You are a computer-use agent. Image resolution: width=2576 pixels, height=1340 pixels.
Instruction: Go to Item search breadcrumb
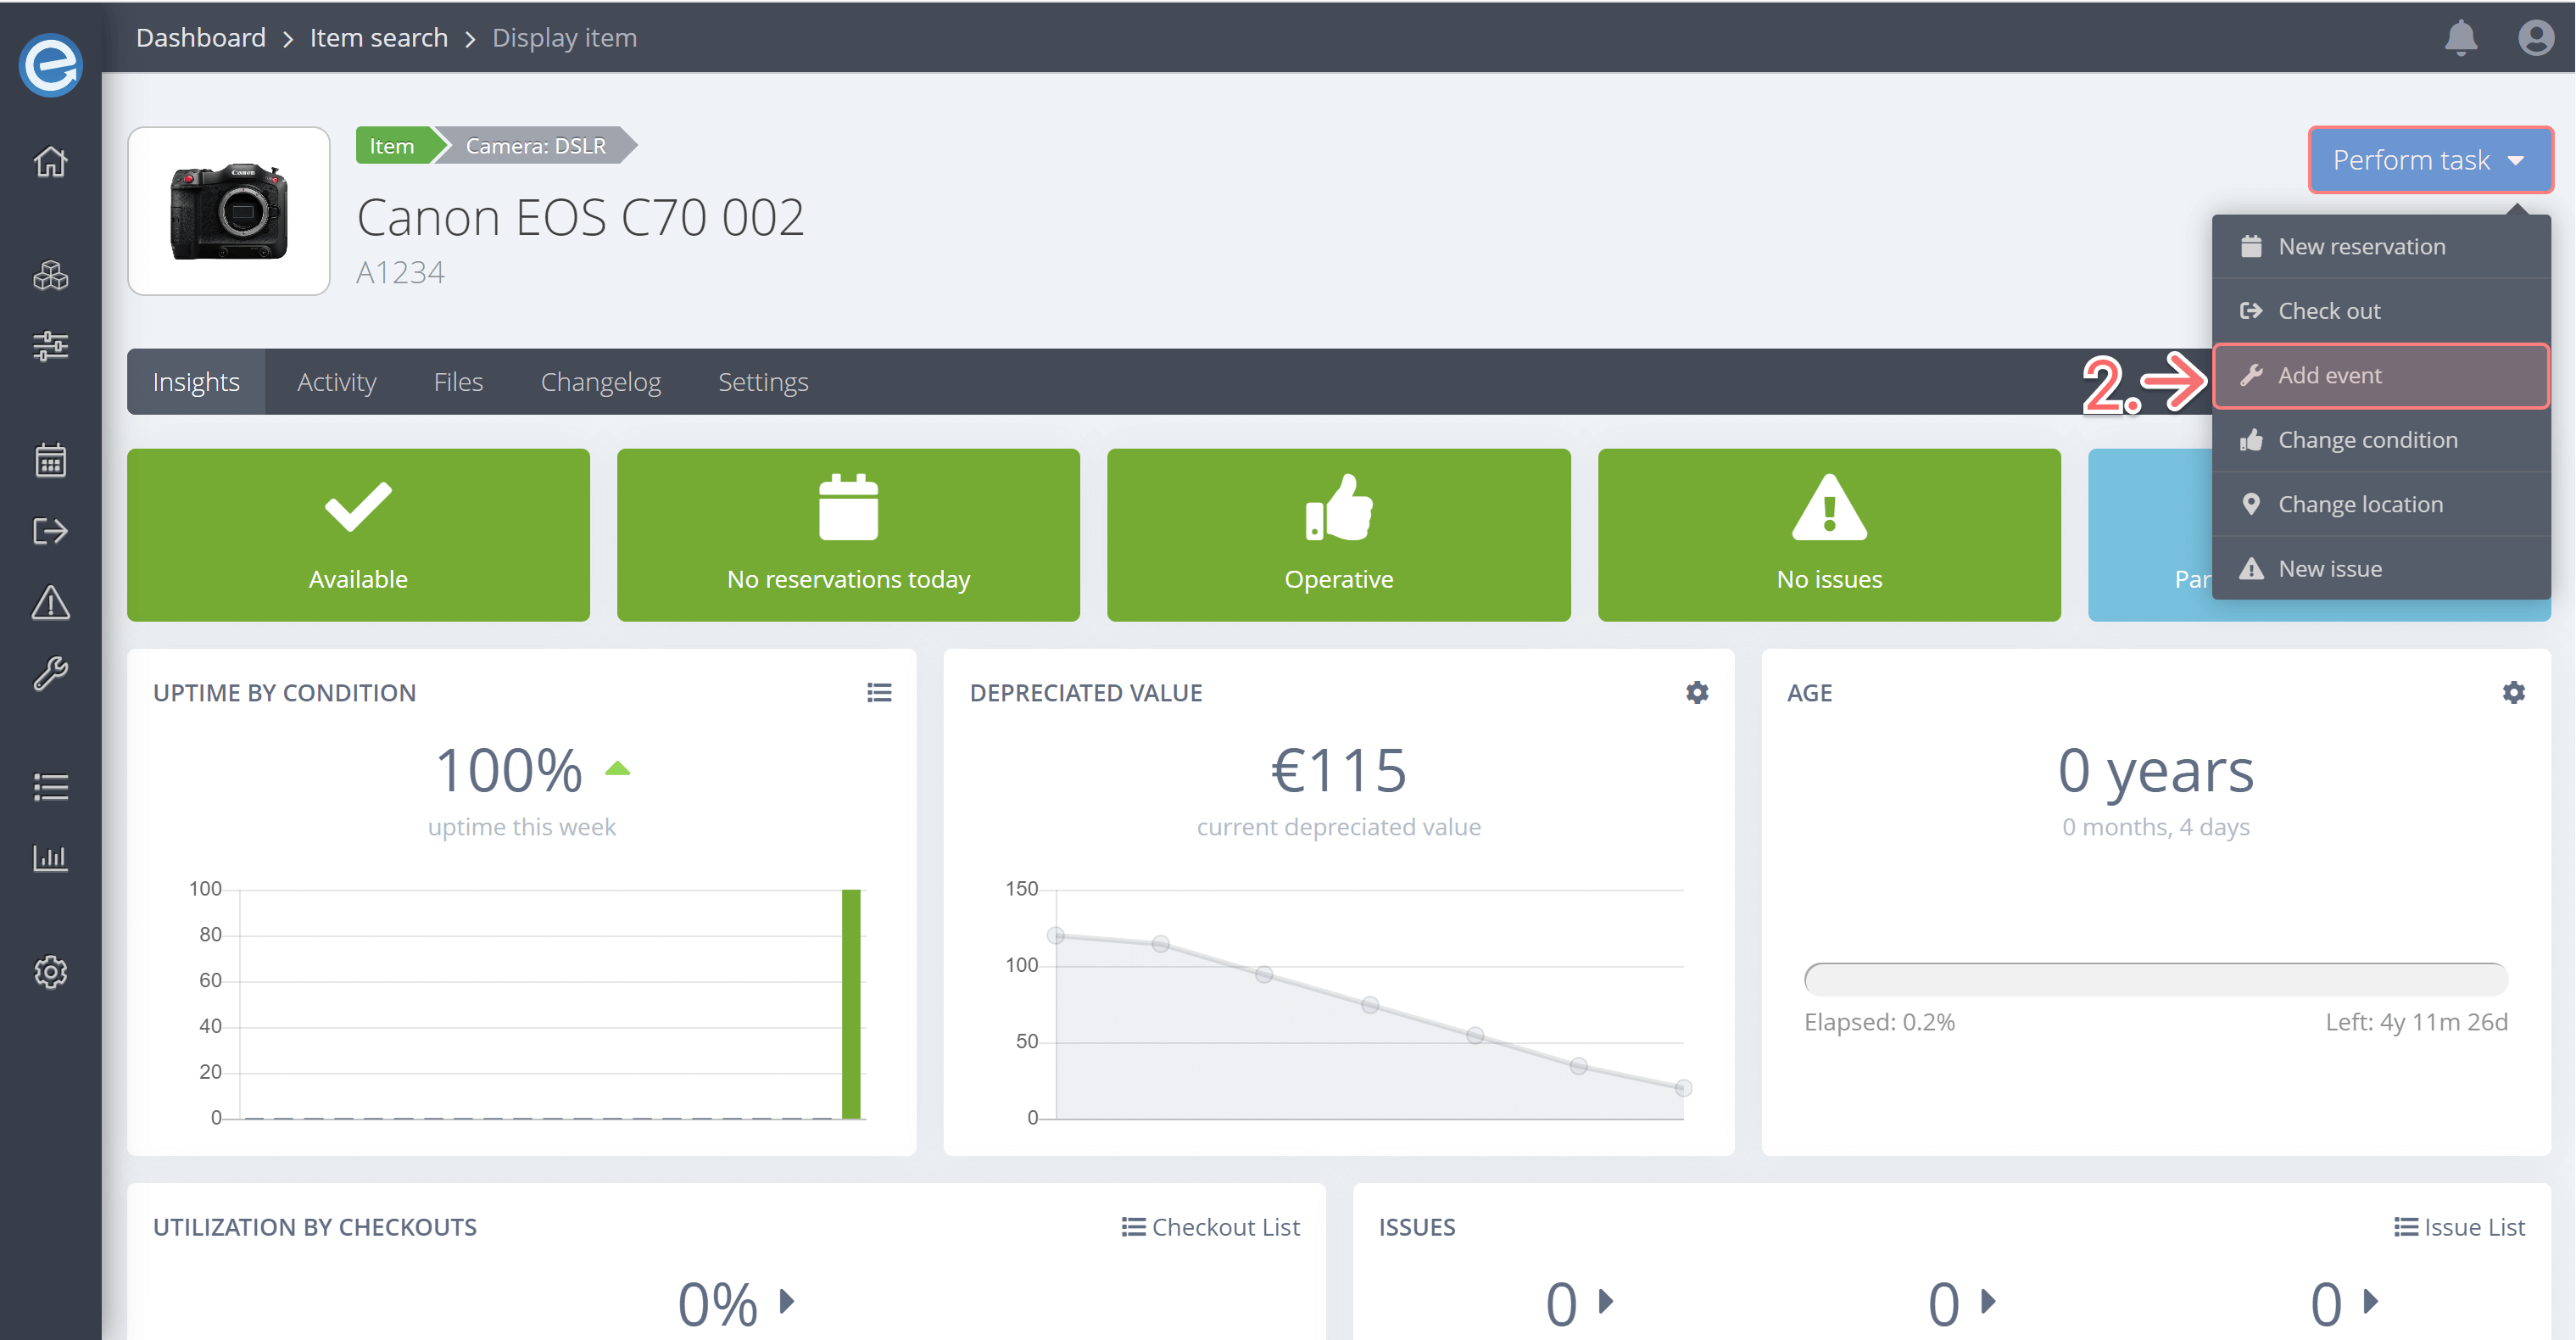(379, 38)
